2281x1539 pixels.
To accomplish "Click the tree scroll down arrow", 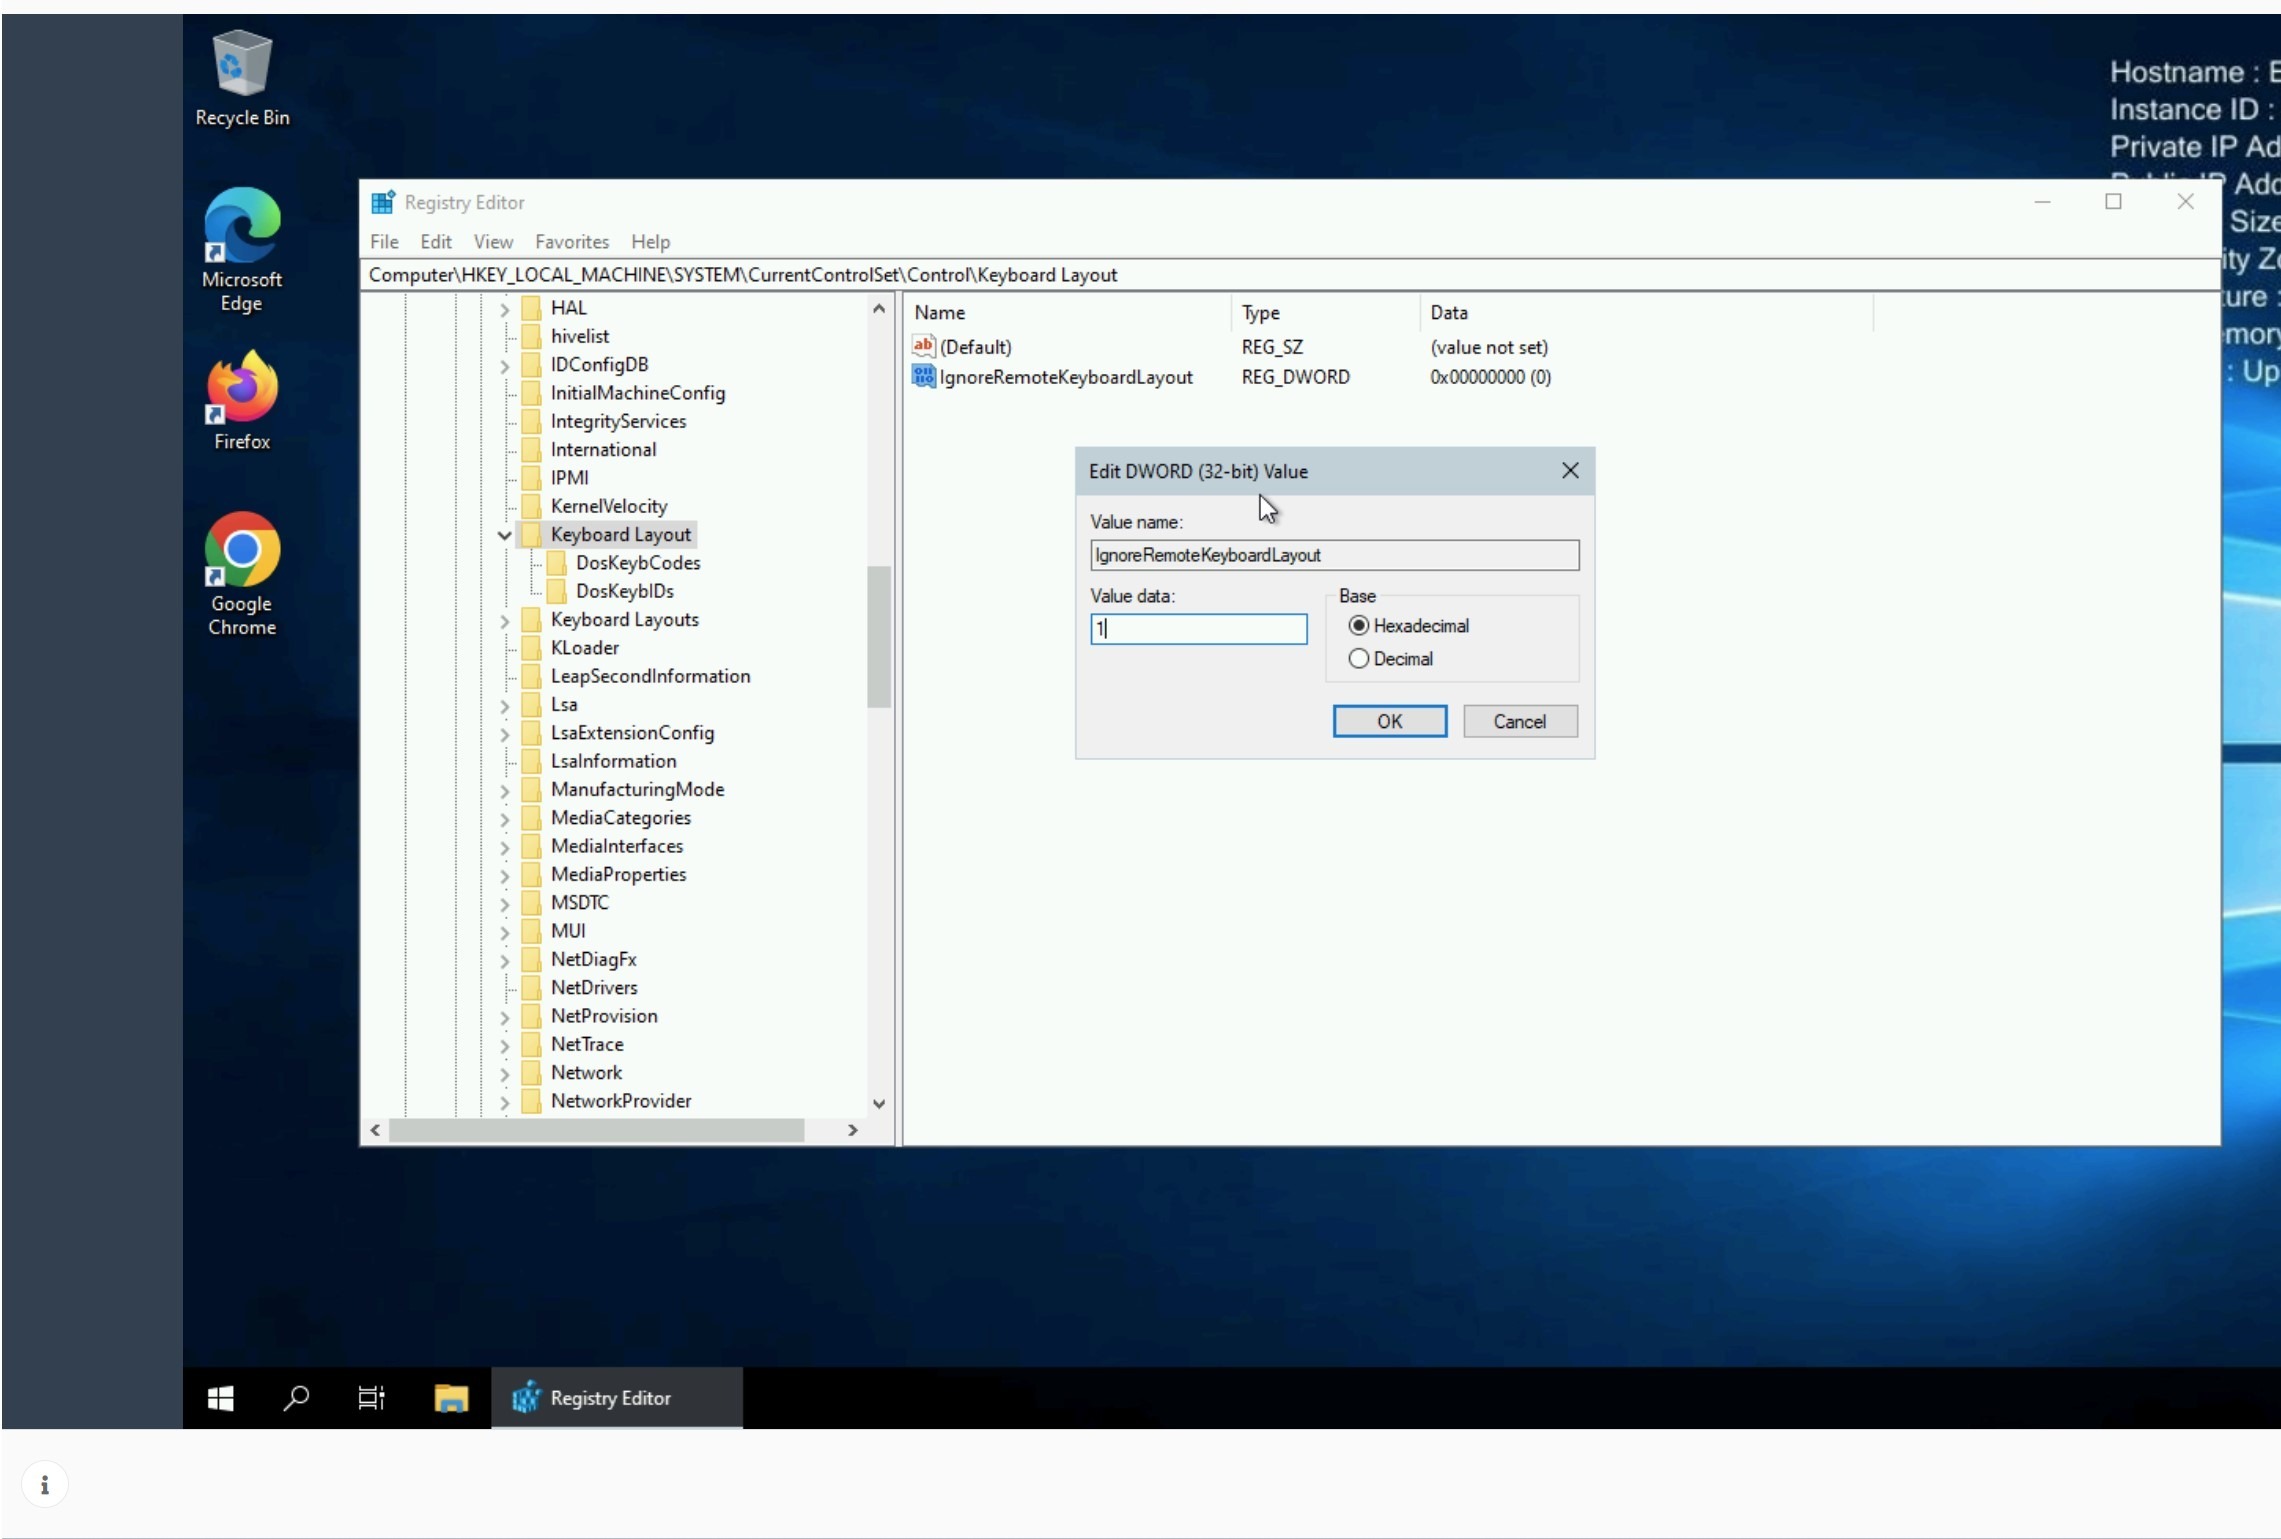I will tap(878, 1103).
